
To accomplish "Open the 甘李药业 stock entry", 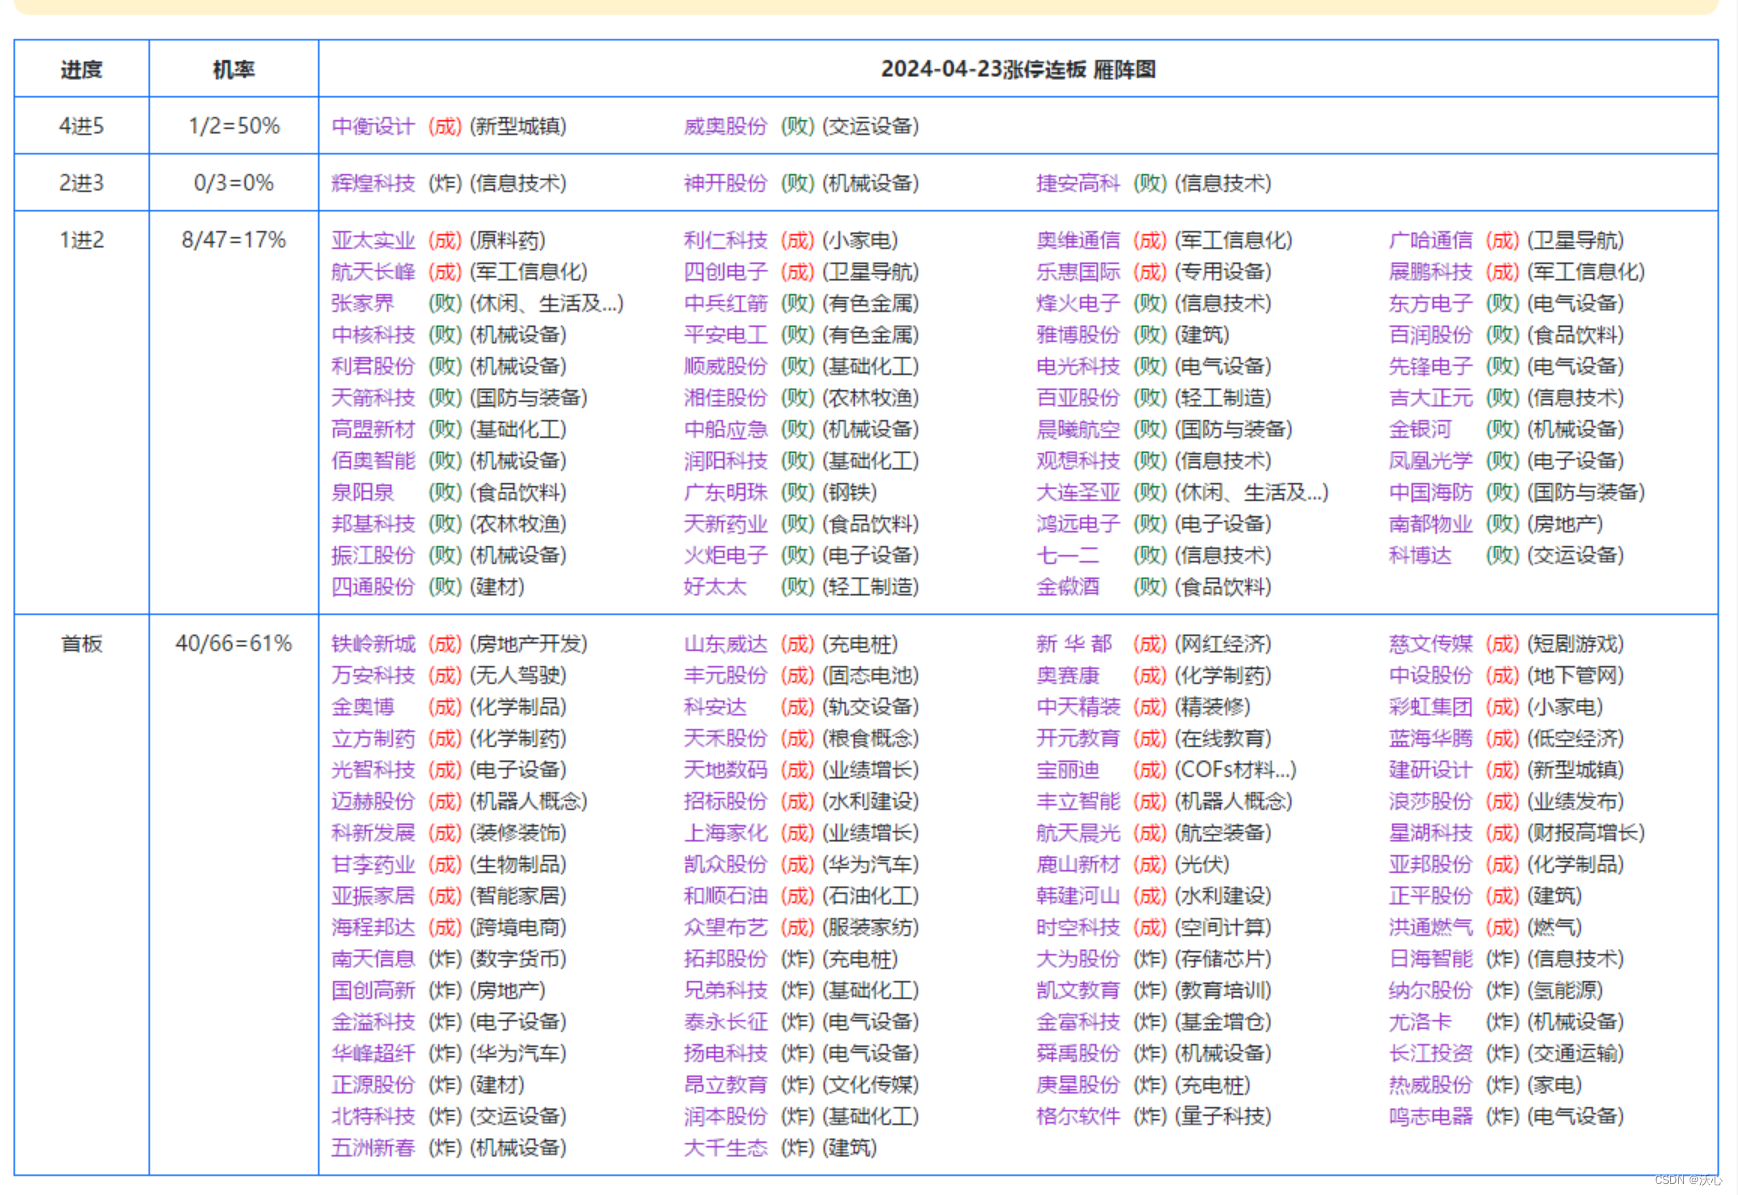I will [x=373, y=865].
